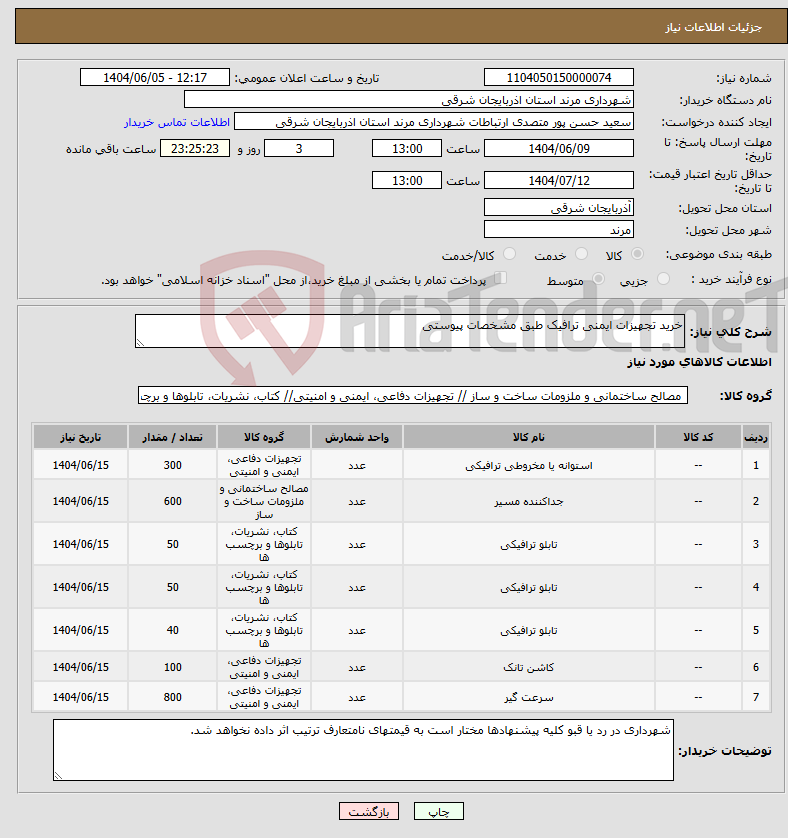Click the quantity 40 cell

[173, 630]
